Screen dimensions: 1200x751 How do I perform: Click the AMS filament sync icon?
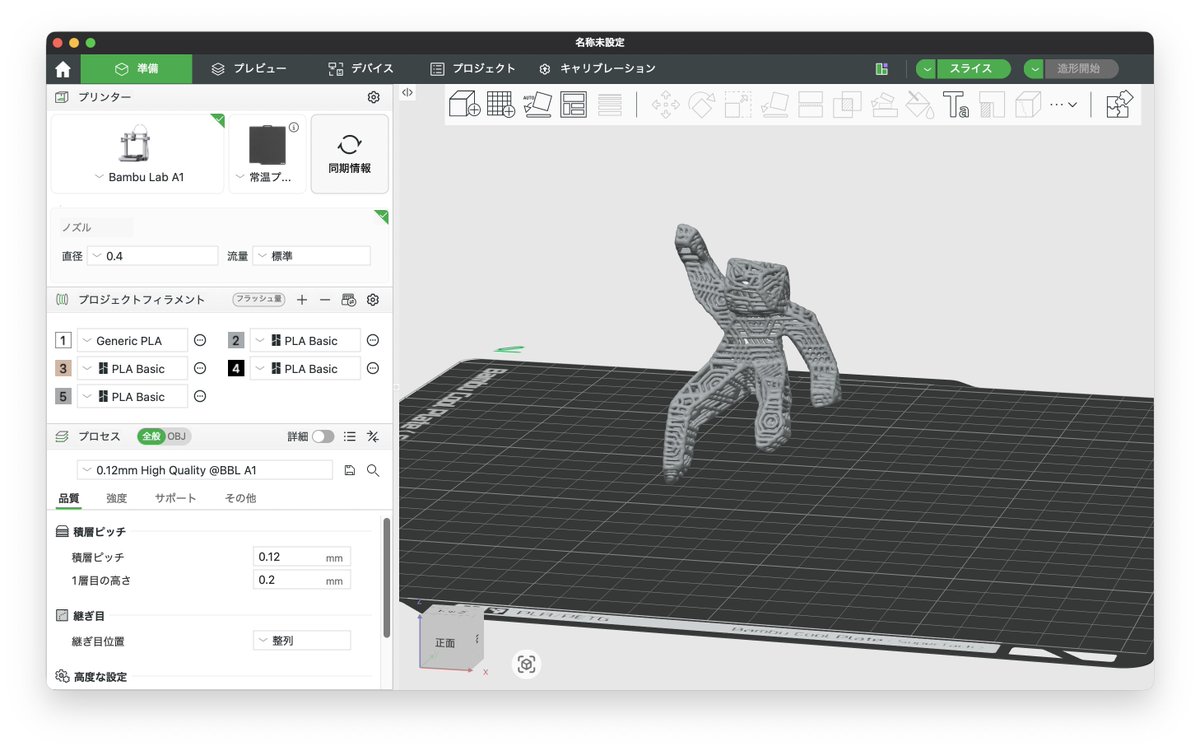click(349, 300)
